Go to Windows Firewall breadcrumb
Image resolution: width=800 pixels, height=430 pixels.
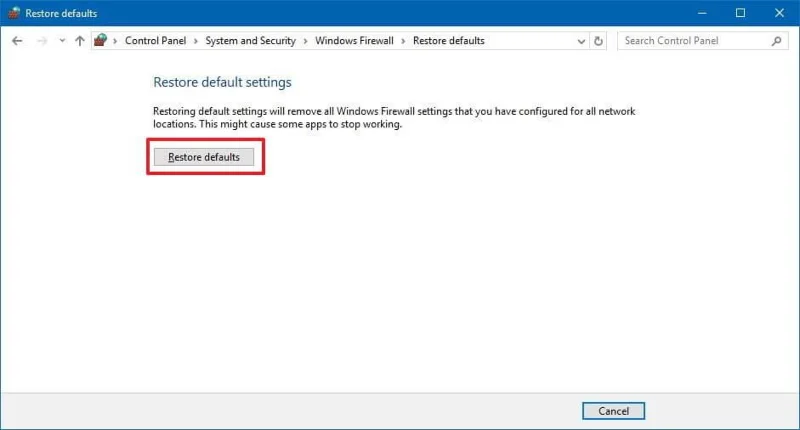click(354, 41)
